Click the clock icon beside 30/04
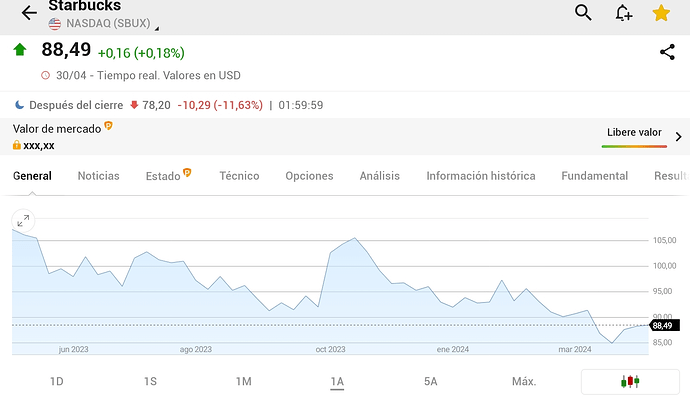Image resolution: width=690 pixels, height=409 pixels. click(45, 75)
